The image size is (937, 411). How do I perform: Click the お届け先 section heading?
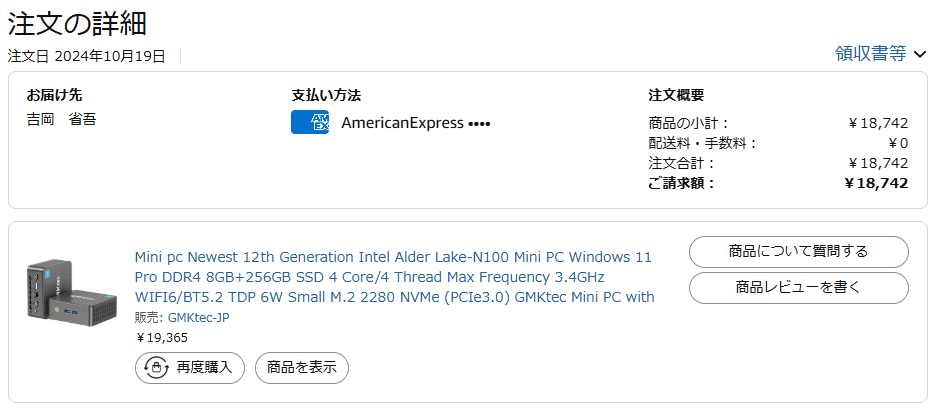(x=54, y=95)
